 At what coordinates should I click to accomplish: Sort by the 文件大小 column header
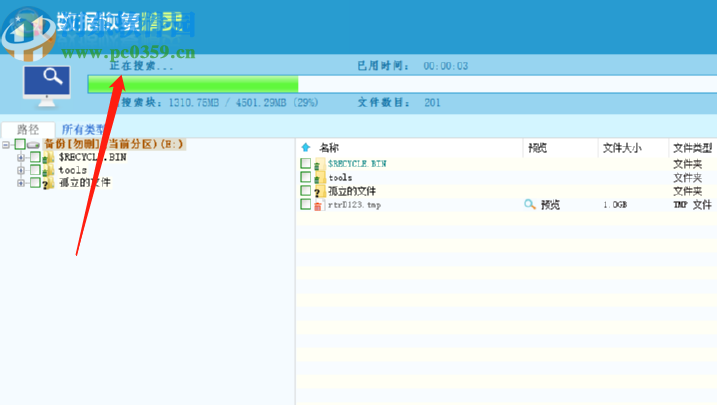[622, 148]
